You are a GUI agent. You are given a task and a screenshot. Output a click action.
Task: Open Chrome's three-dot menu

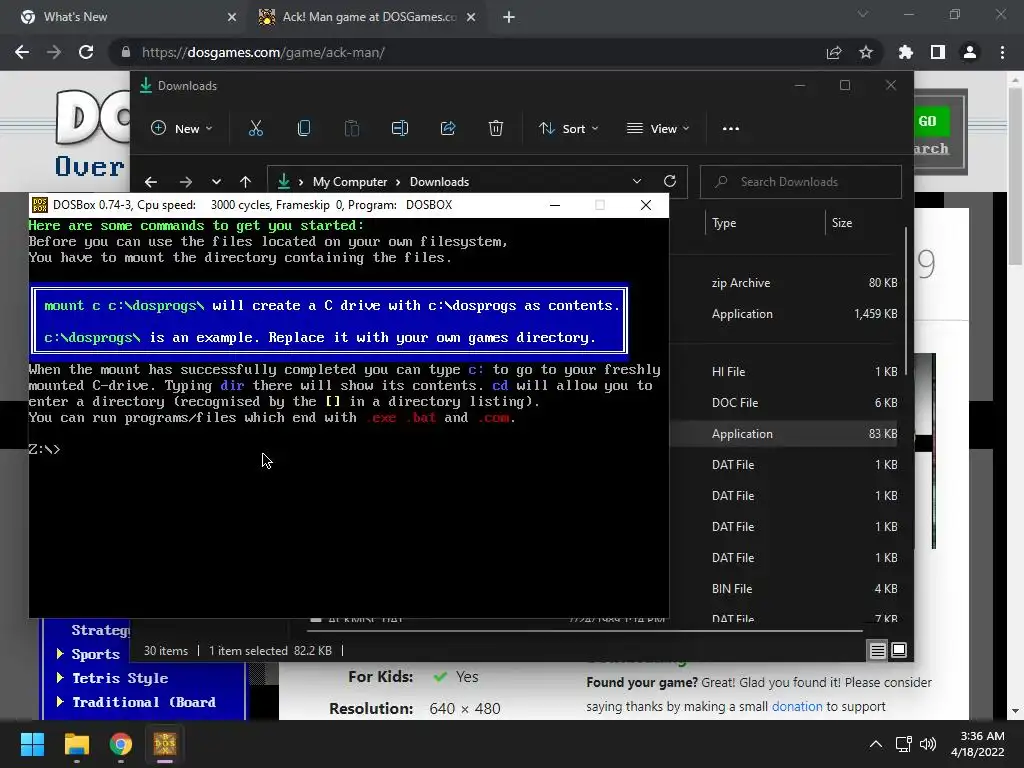tap(1002, 52)
